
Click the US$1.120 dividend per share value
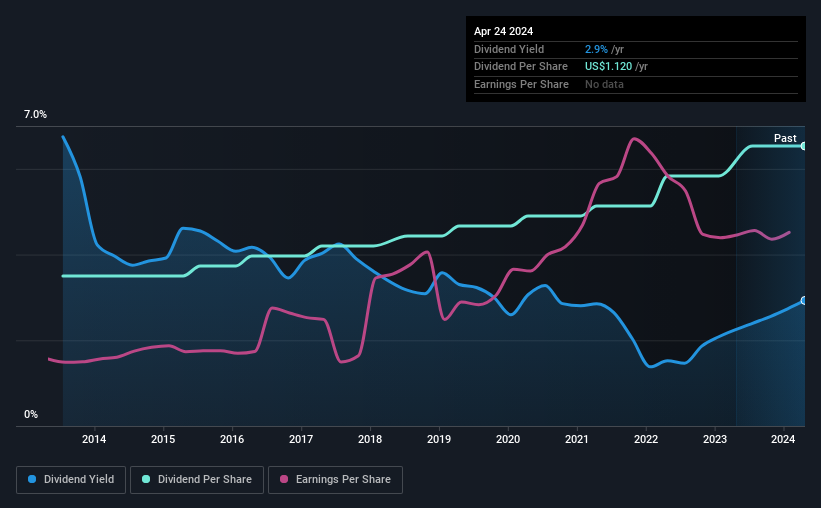tap(608, 67)
